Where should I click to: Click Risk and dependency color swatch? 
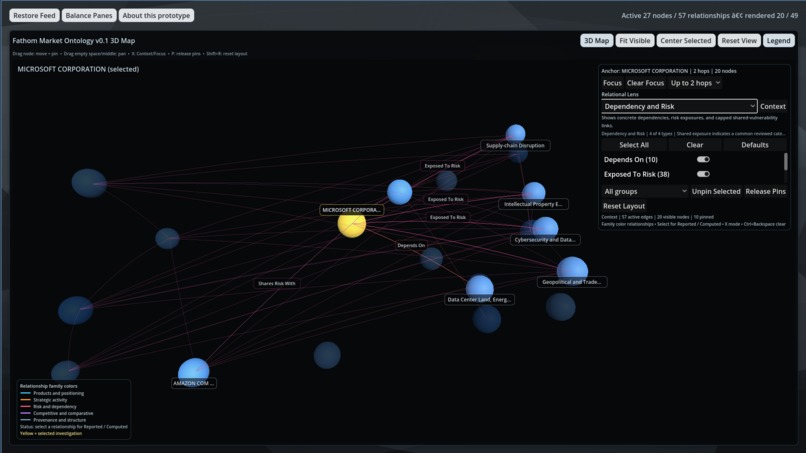point(25,407)
